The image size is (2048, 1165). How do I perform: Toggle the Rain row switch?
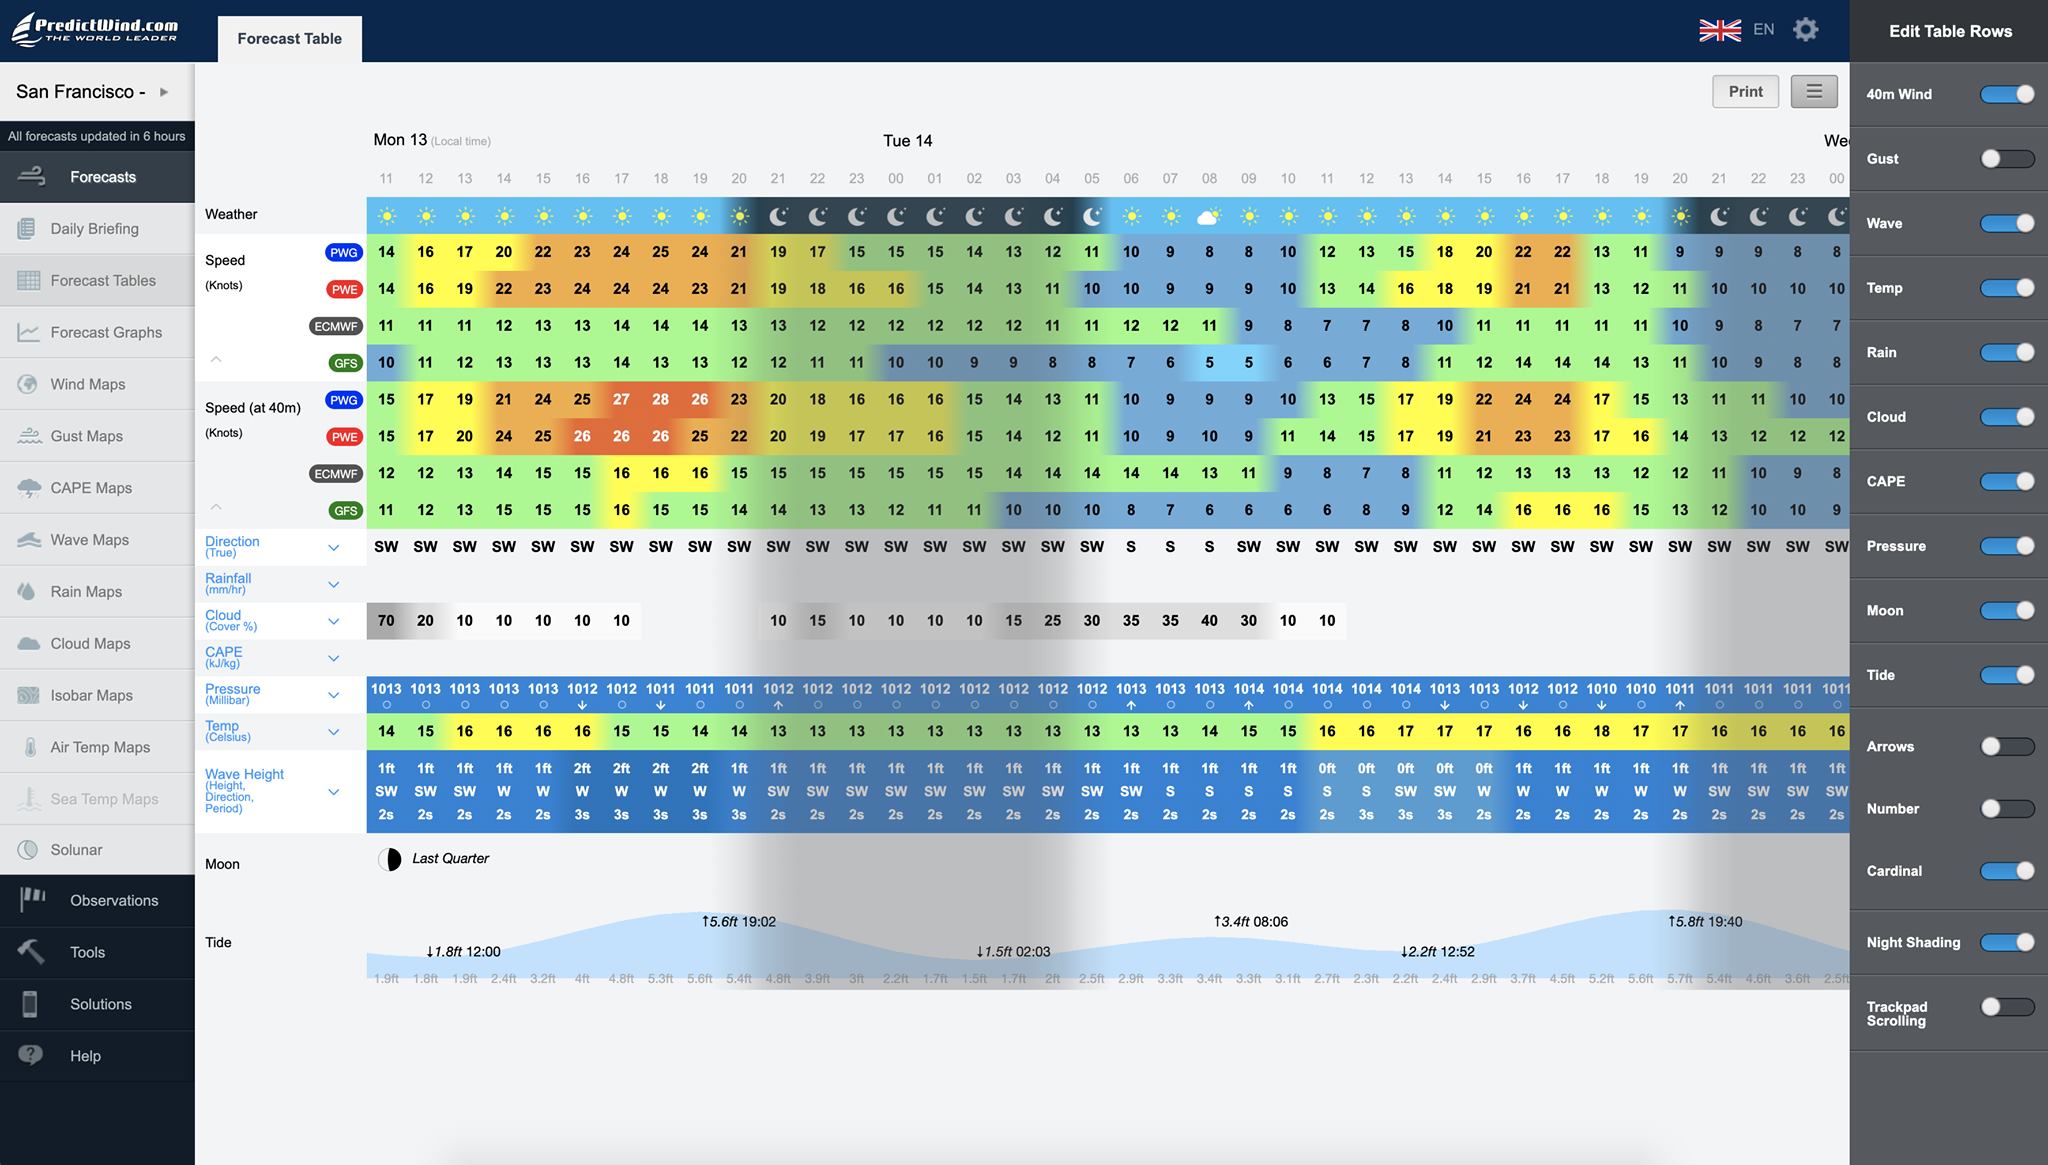click(x=2007, y=352)
